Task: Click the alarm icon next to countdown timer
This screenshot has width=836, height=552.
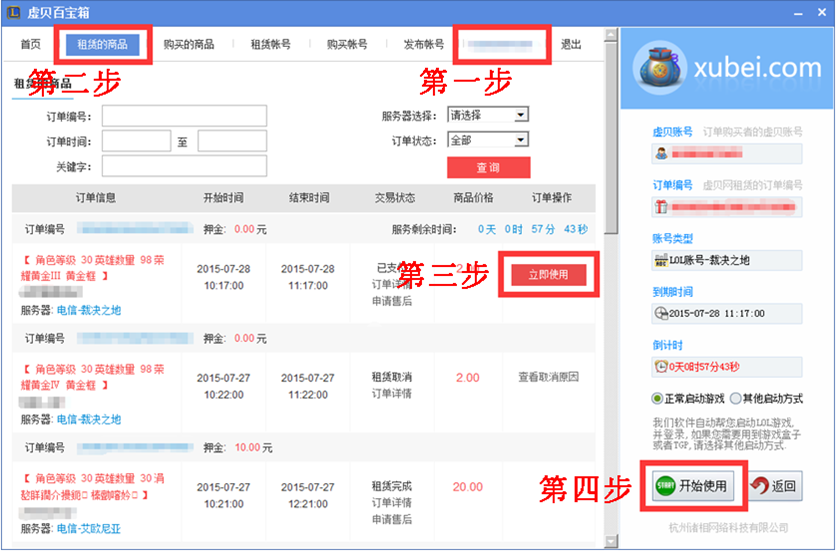Action: pyautogui.click(x=659, y=366)
